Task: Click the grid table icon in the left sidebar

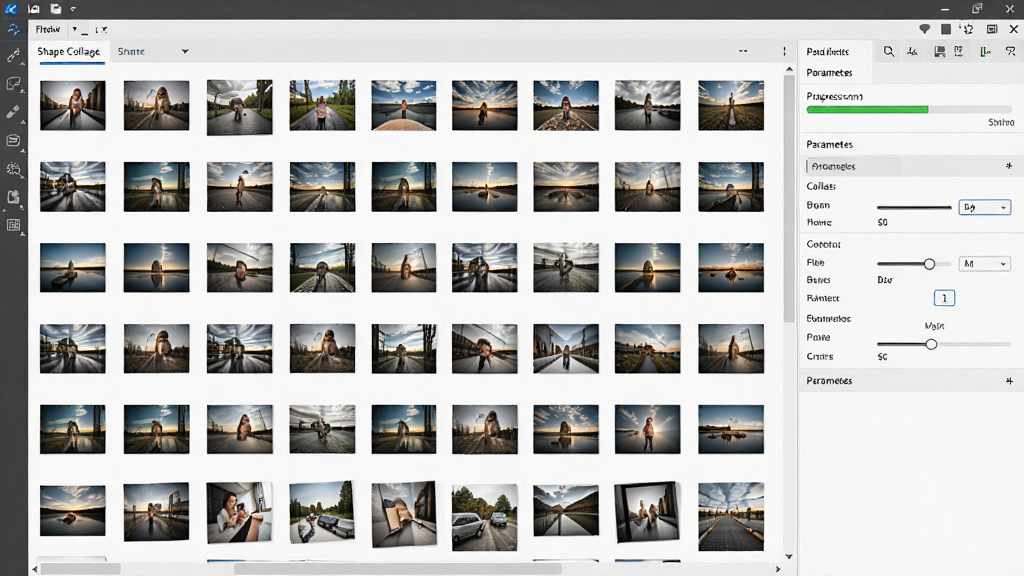Action: click(13, 225)
